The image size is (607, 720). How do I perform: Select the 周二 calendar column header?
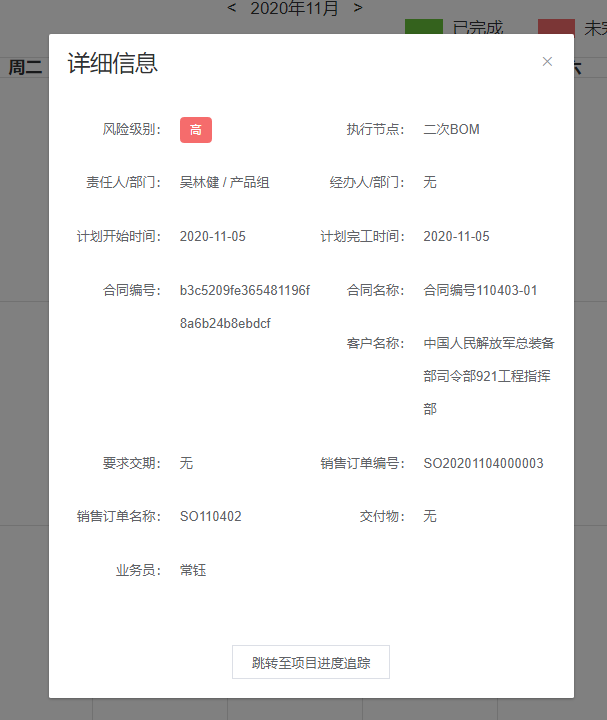(x=25, y=68)
